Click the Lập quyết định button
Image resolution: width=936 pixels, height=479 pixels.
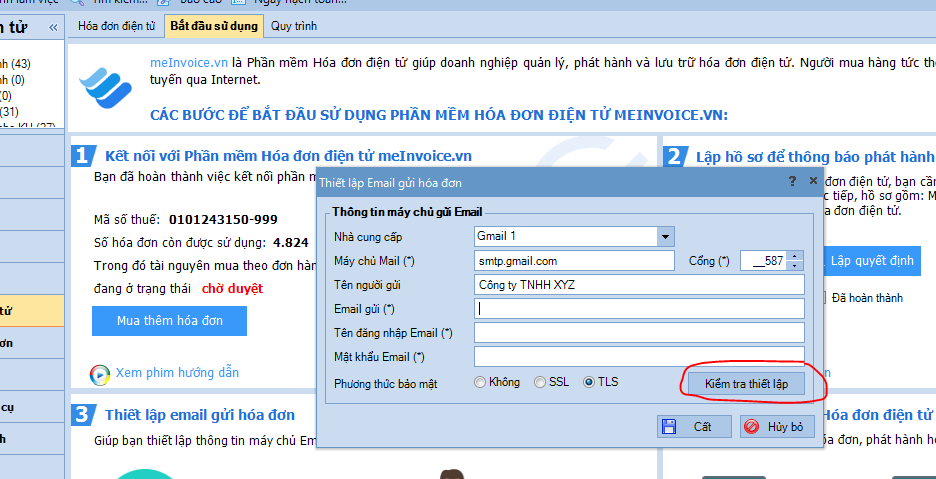[x=871, y=261]
